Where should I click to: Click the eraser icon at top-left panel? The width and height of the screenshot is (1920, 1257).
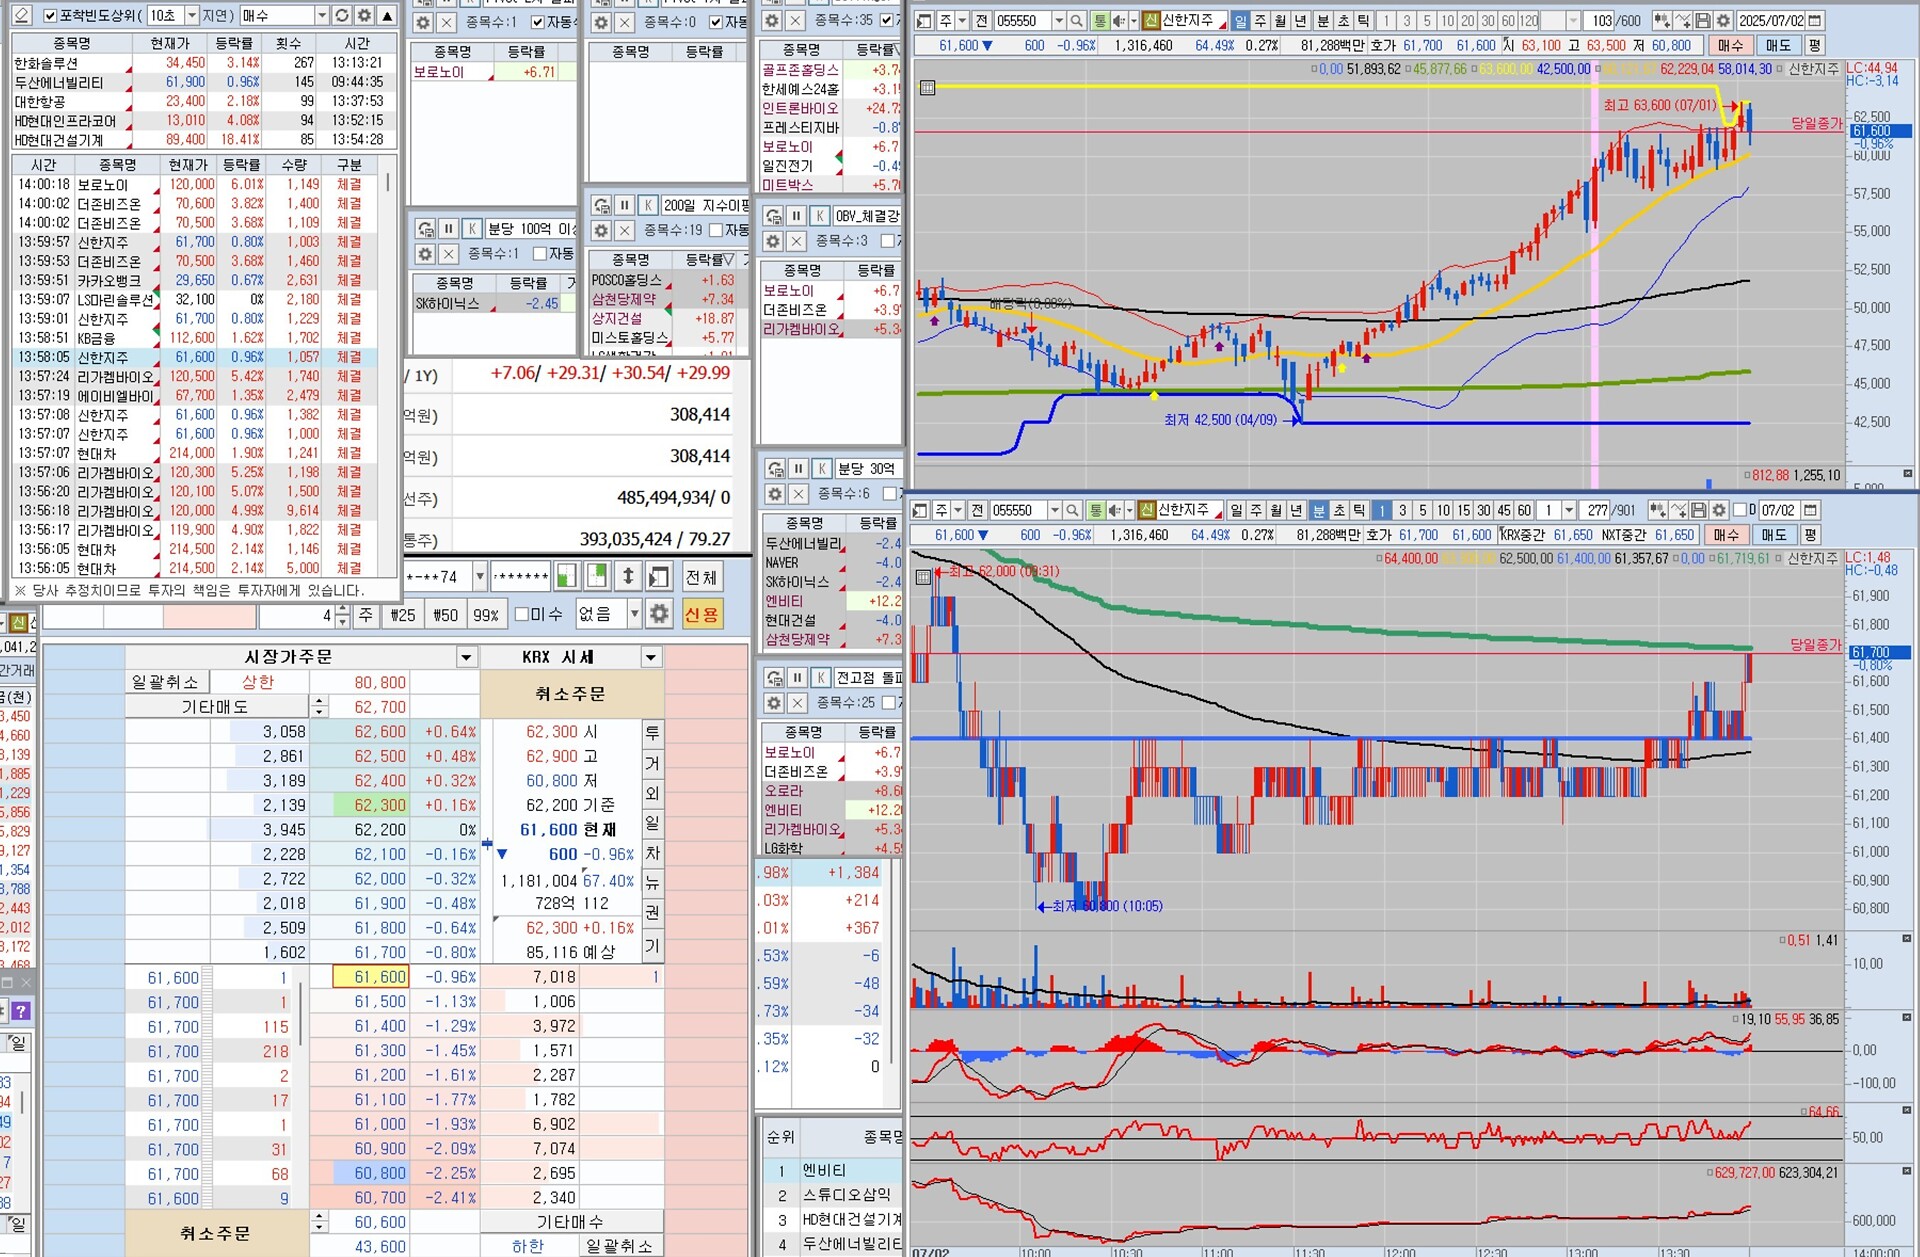(22, 16)
